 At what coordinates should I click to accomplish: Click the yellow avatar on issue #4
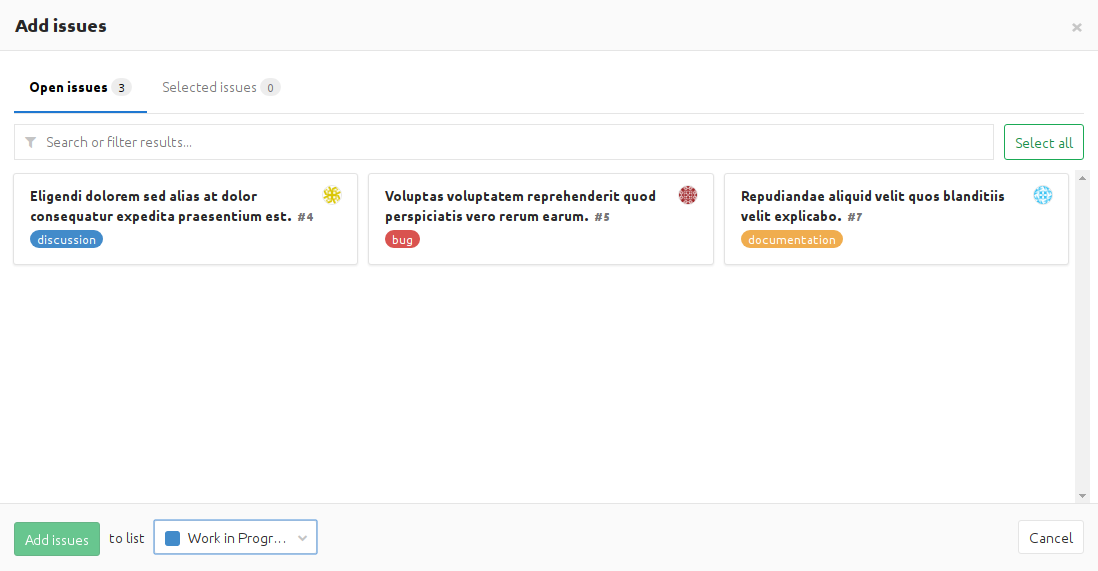pyautogui.click(x=332, y=195)
